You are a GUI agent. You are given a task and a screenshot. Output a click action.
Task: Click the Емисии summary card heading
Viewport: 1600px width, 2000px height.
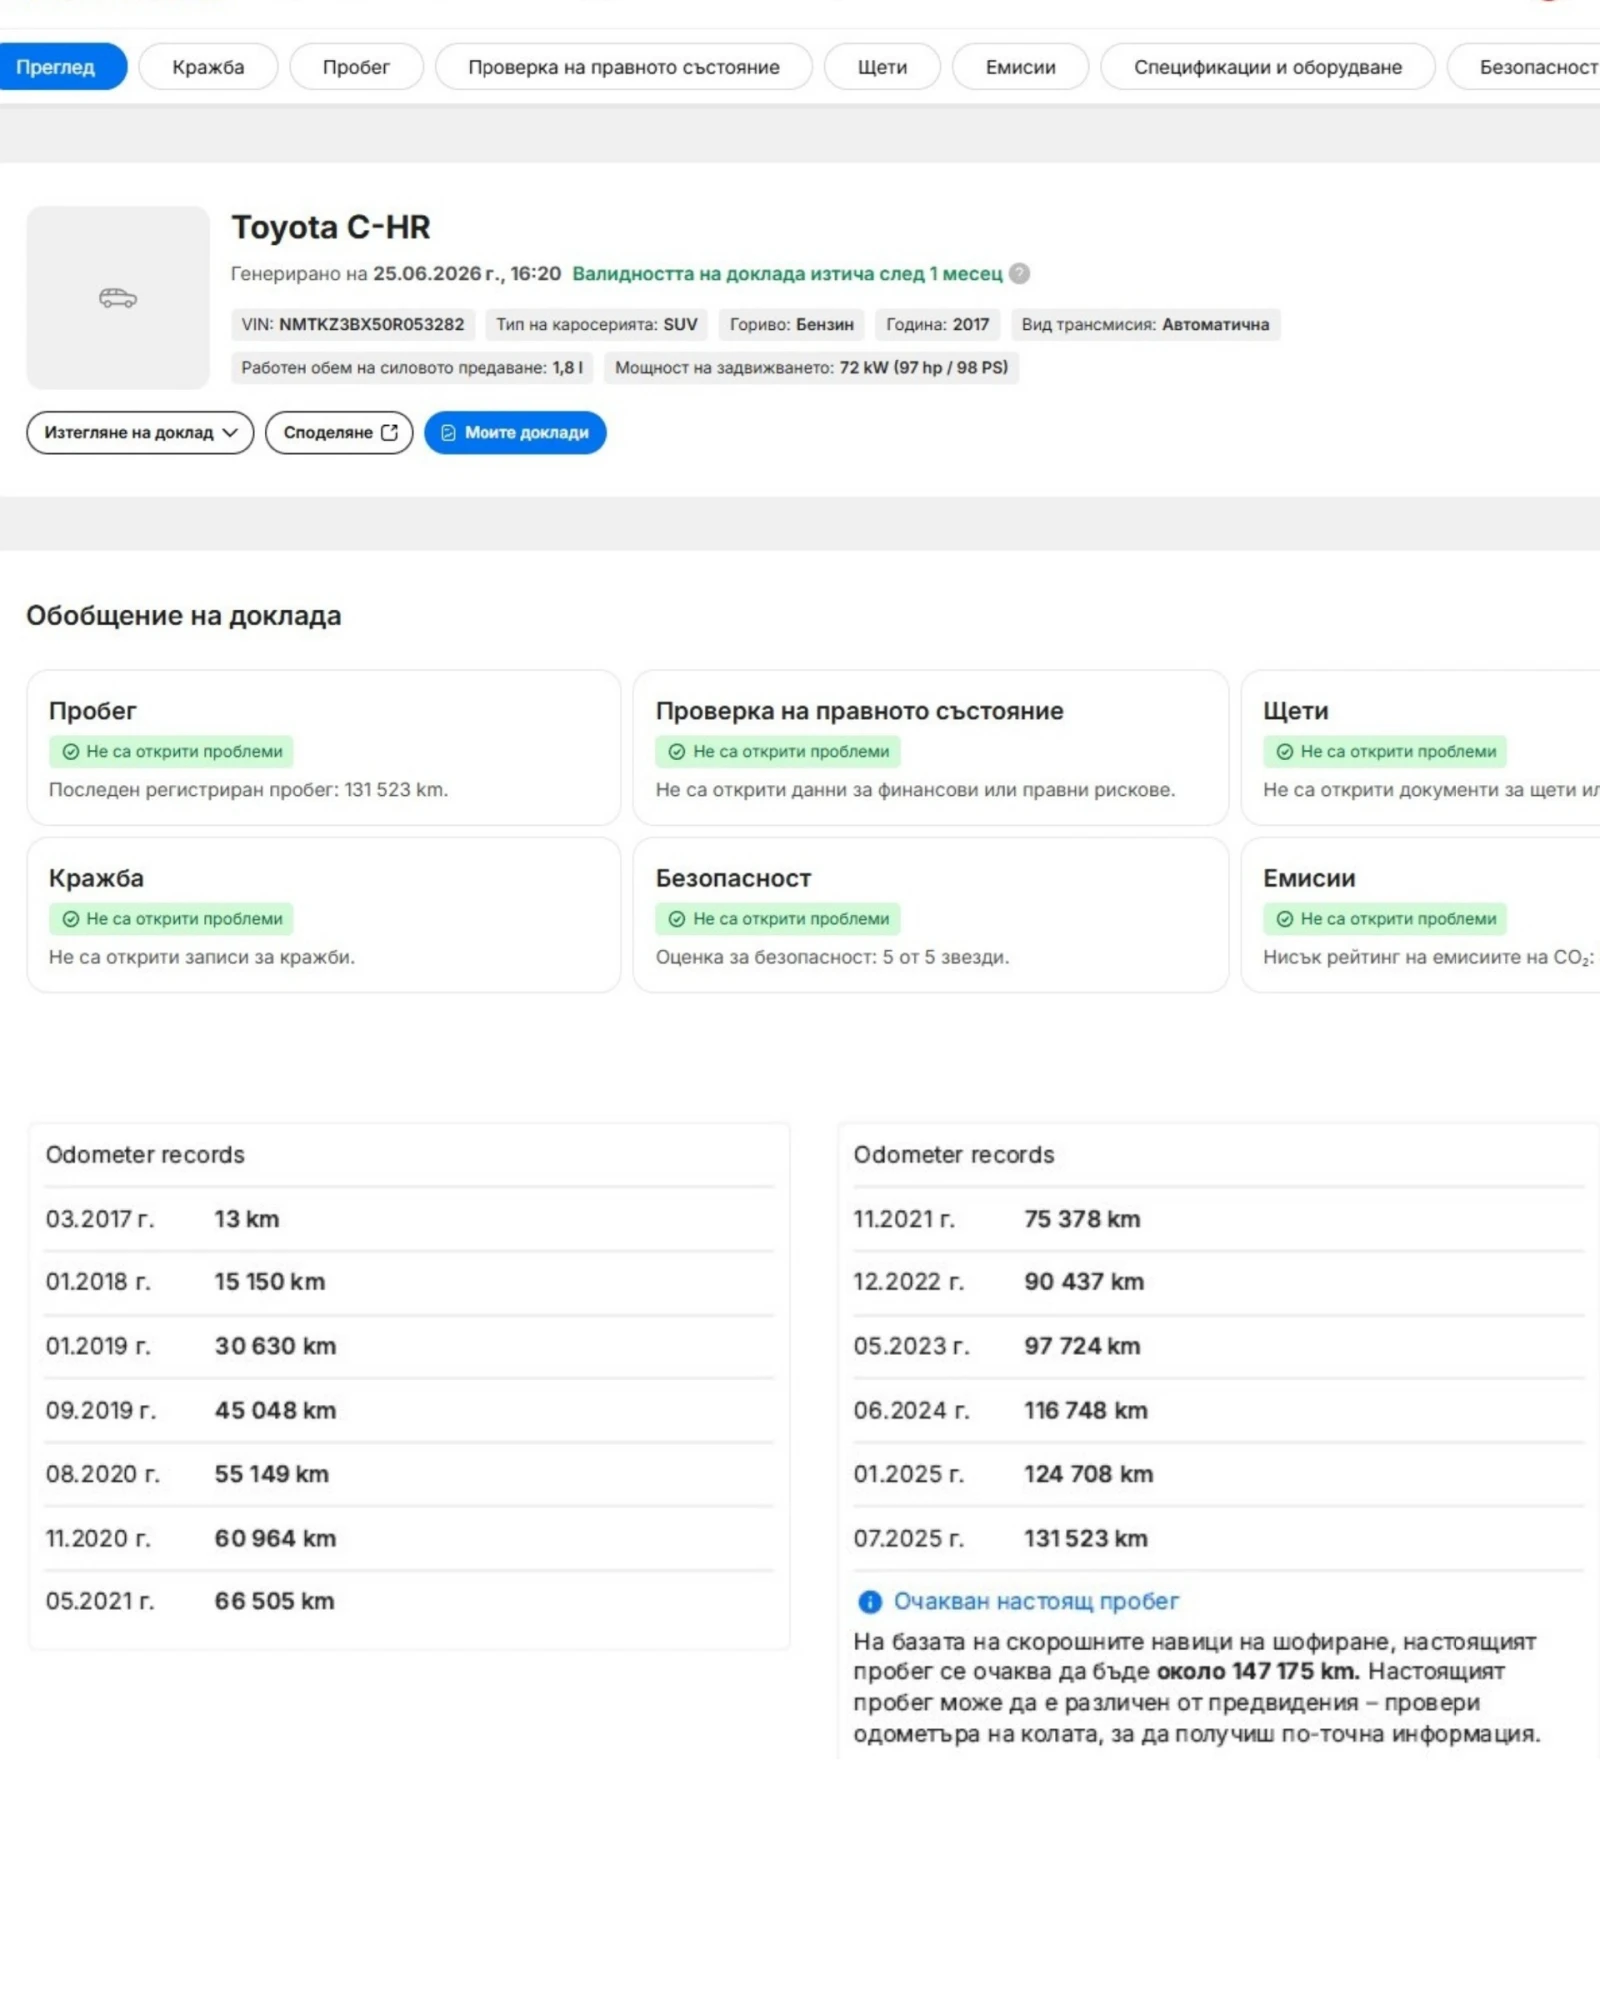(x=1309, y=878)
